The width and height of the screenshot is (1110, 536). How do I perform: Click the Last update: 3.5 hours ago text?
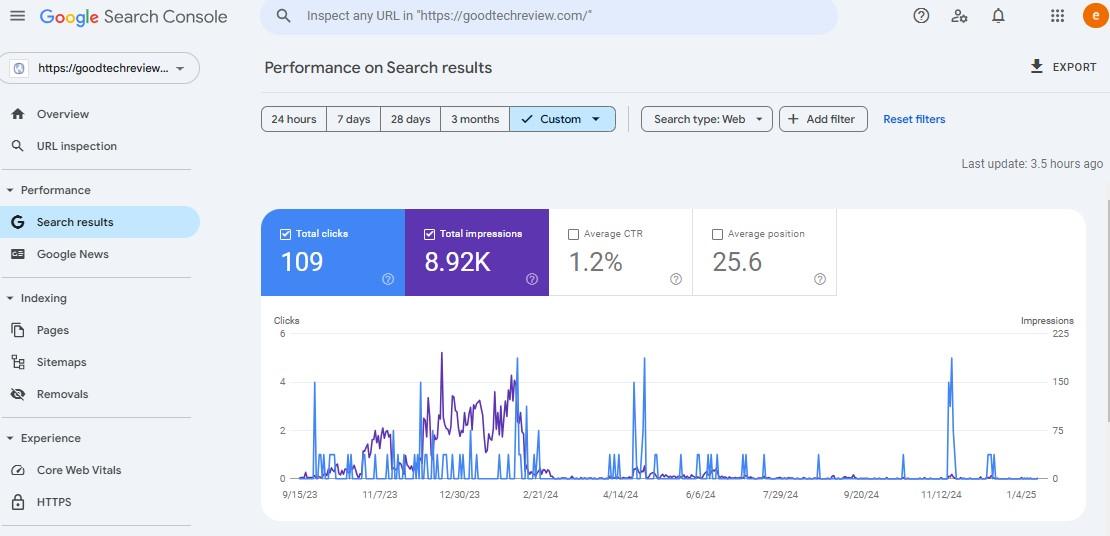(1032, 164)
